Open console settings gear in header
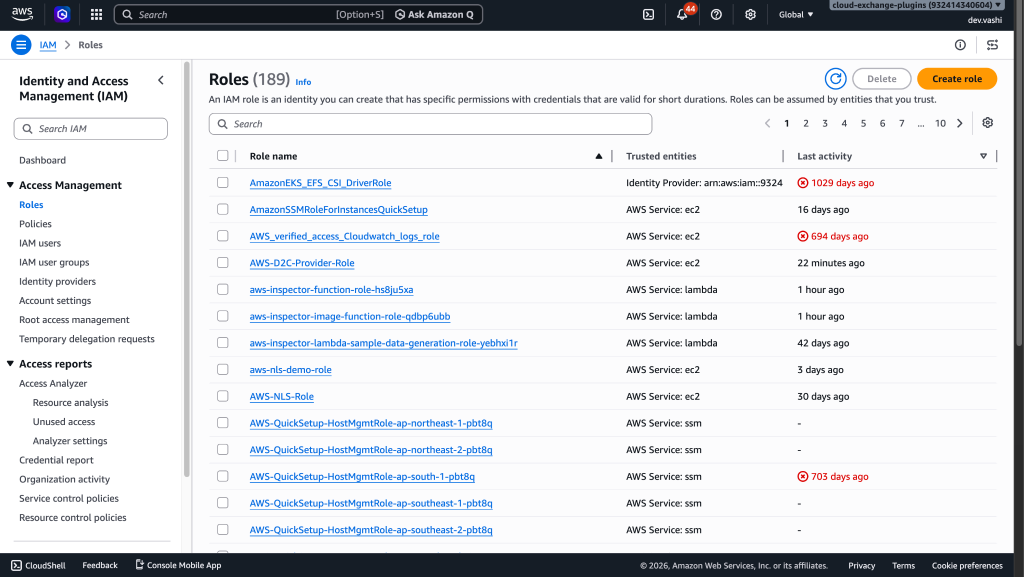This screenshot has width=1024, height=577. (x=750, y=14)
